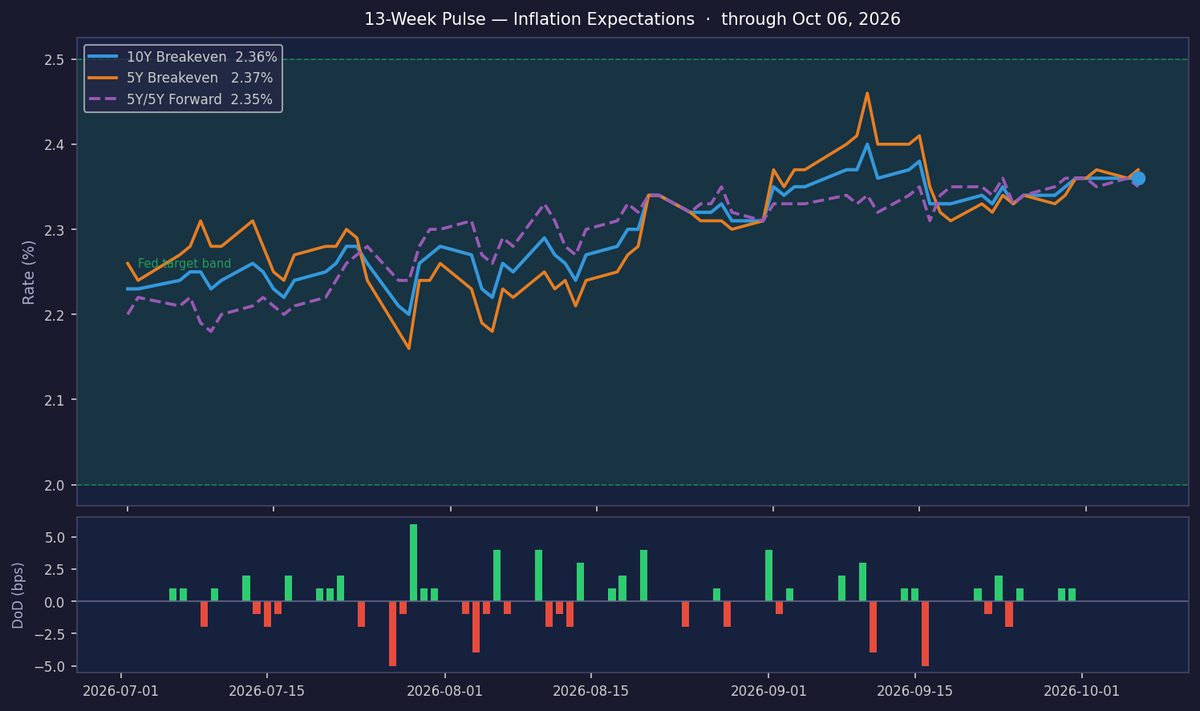
Task: Select the '5Y/5Y Forward 2.35%' legend entry
Action: click(182, 98)
